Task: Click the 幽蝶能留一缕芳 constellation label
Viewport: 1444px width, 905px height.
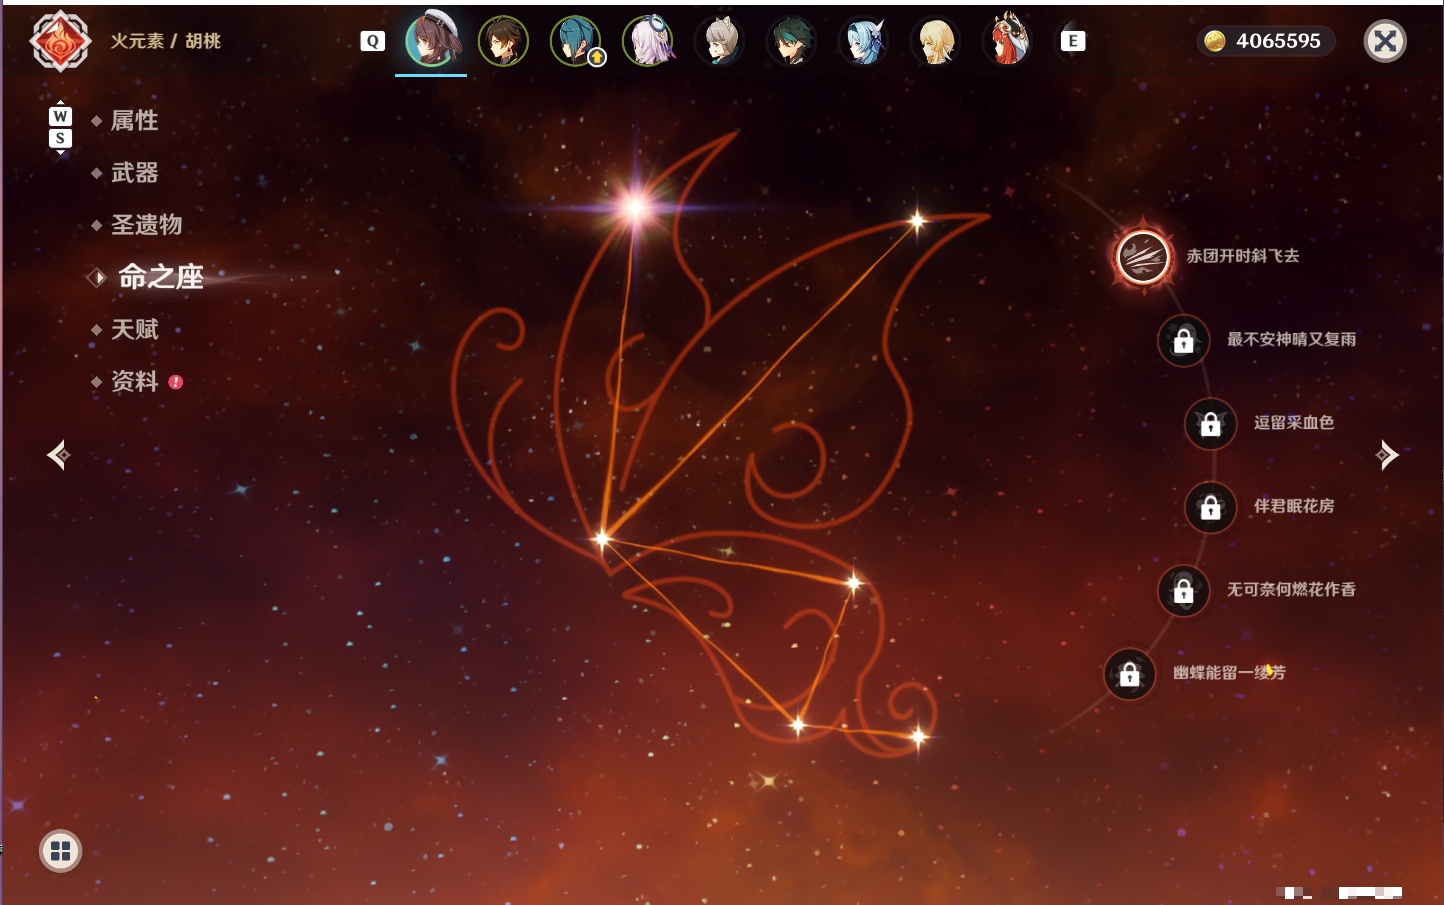Action: click(1229, 672)
